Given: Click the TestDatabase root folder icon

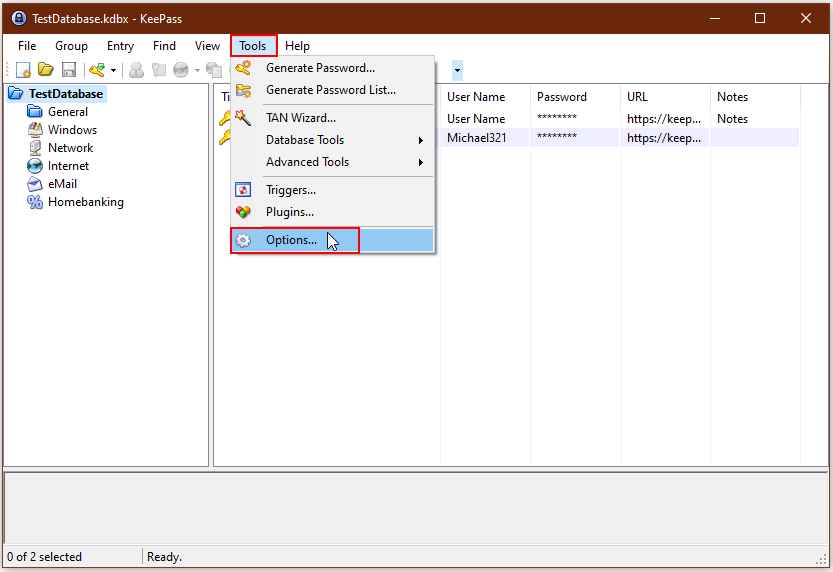Looking at the screenshot, I should (x=16, y=94).
